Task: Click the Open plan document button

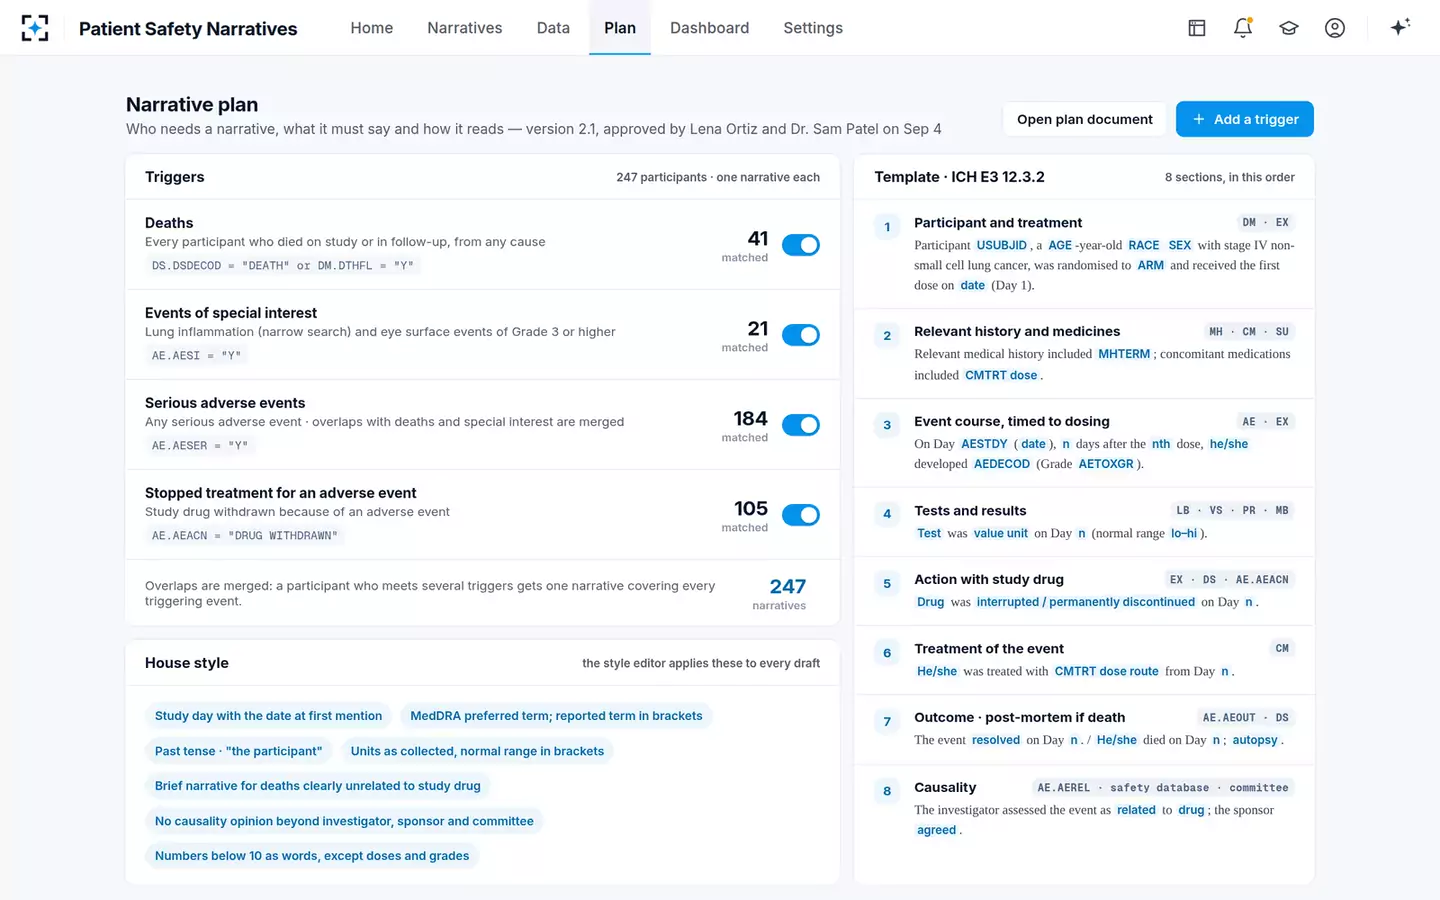Action: tap(1085, 119)
